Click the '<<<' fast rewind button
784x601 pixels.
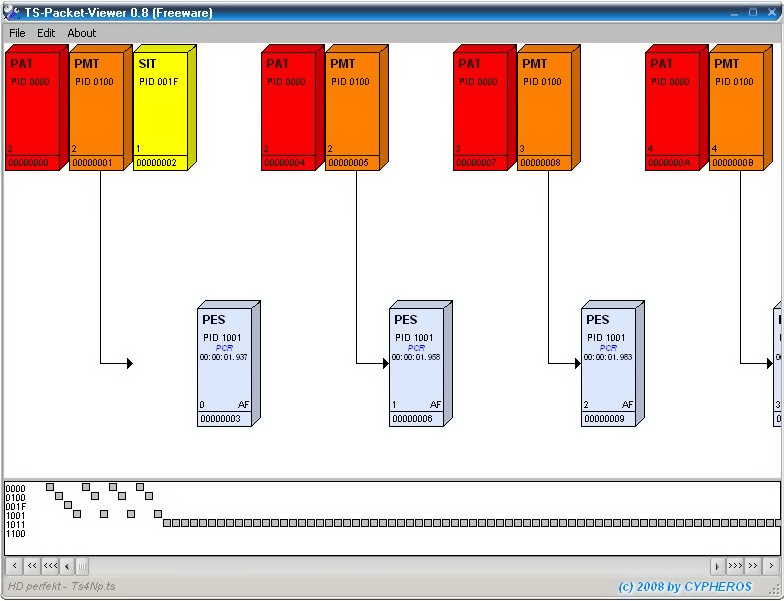(50, 566)
